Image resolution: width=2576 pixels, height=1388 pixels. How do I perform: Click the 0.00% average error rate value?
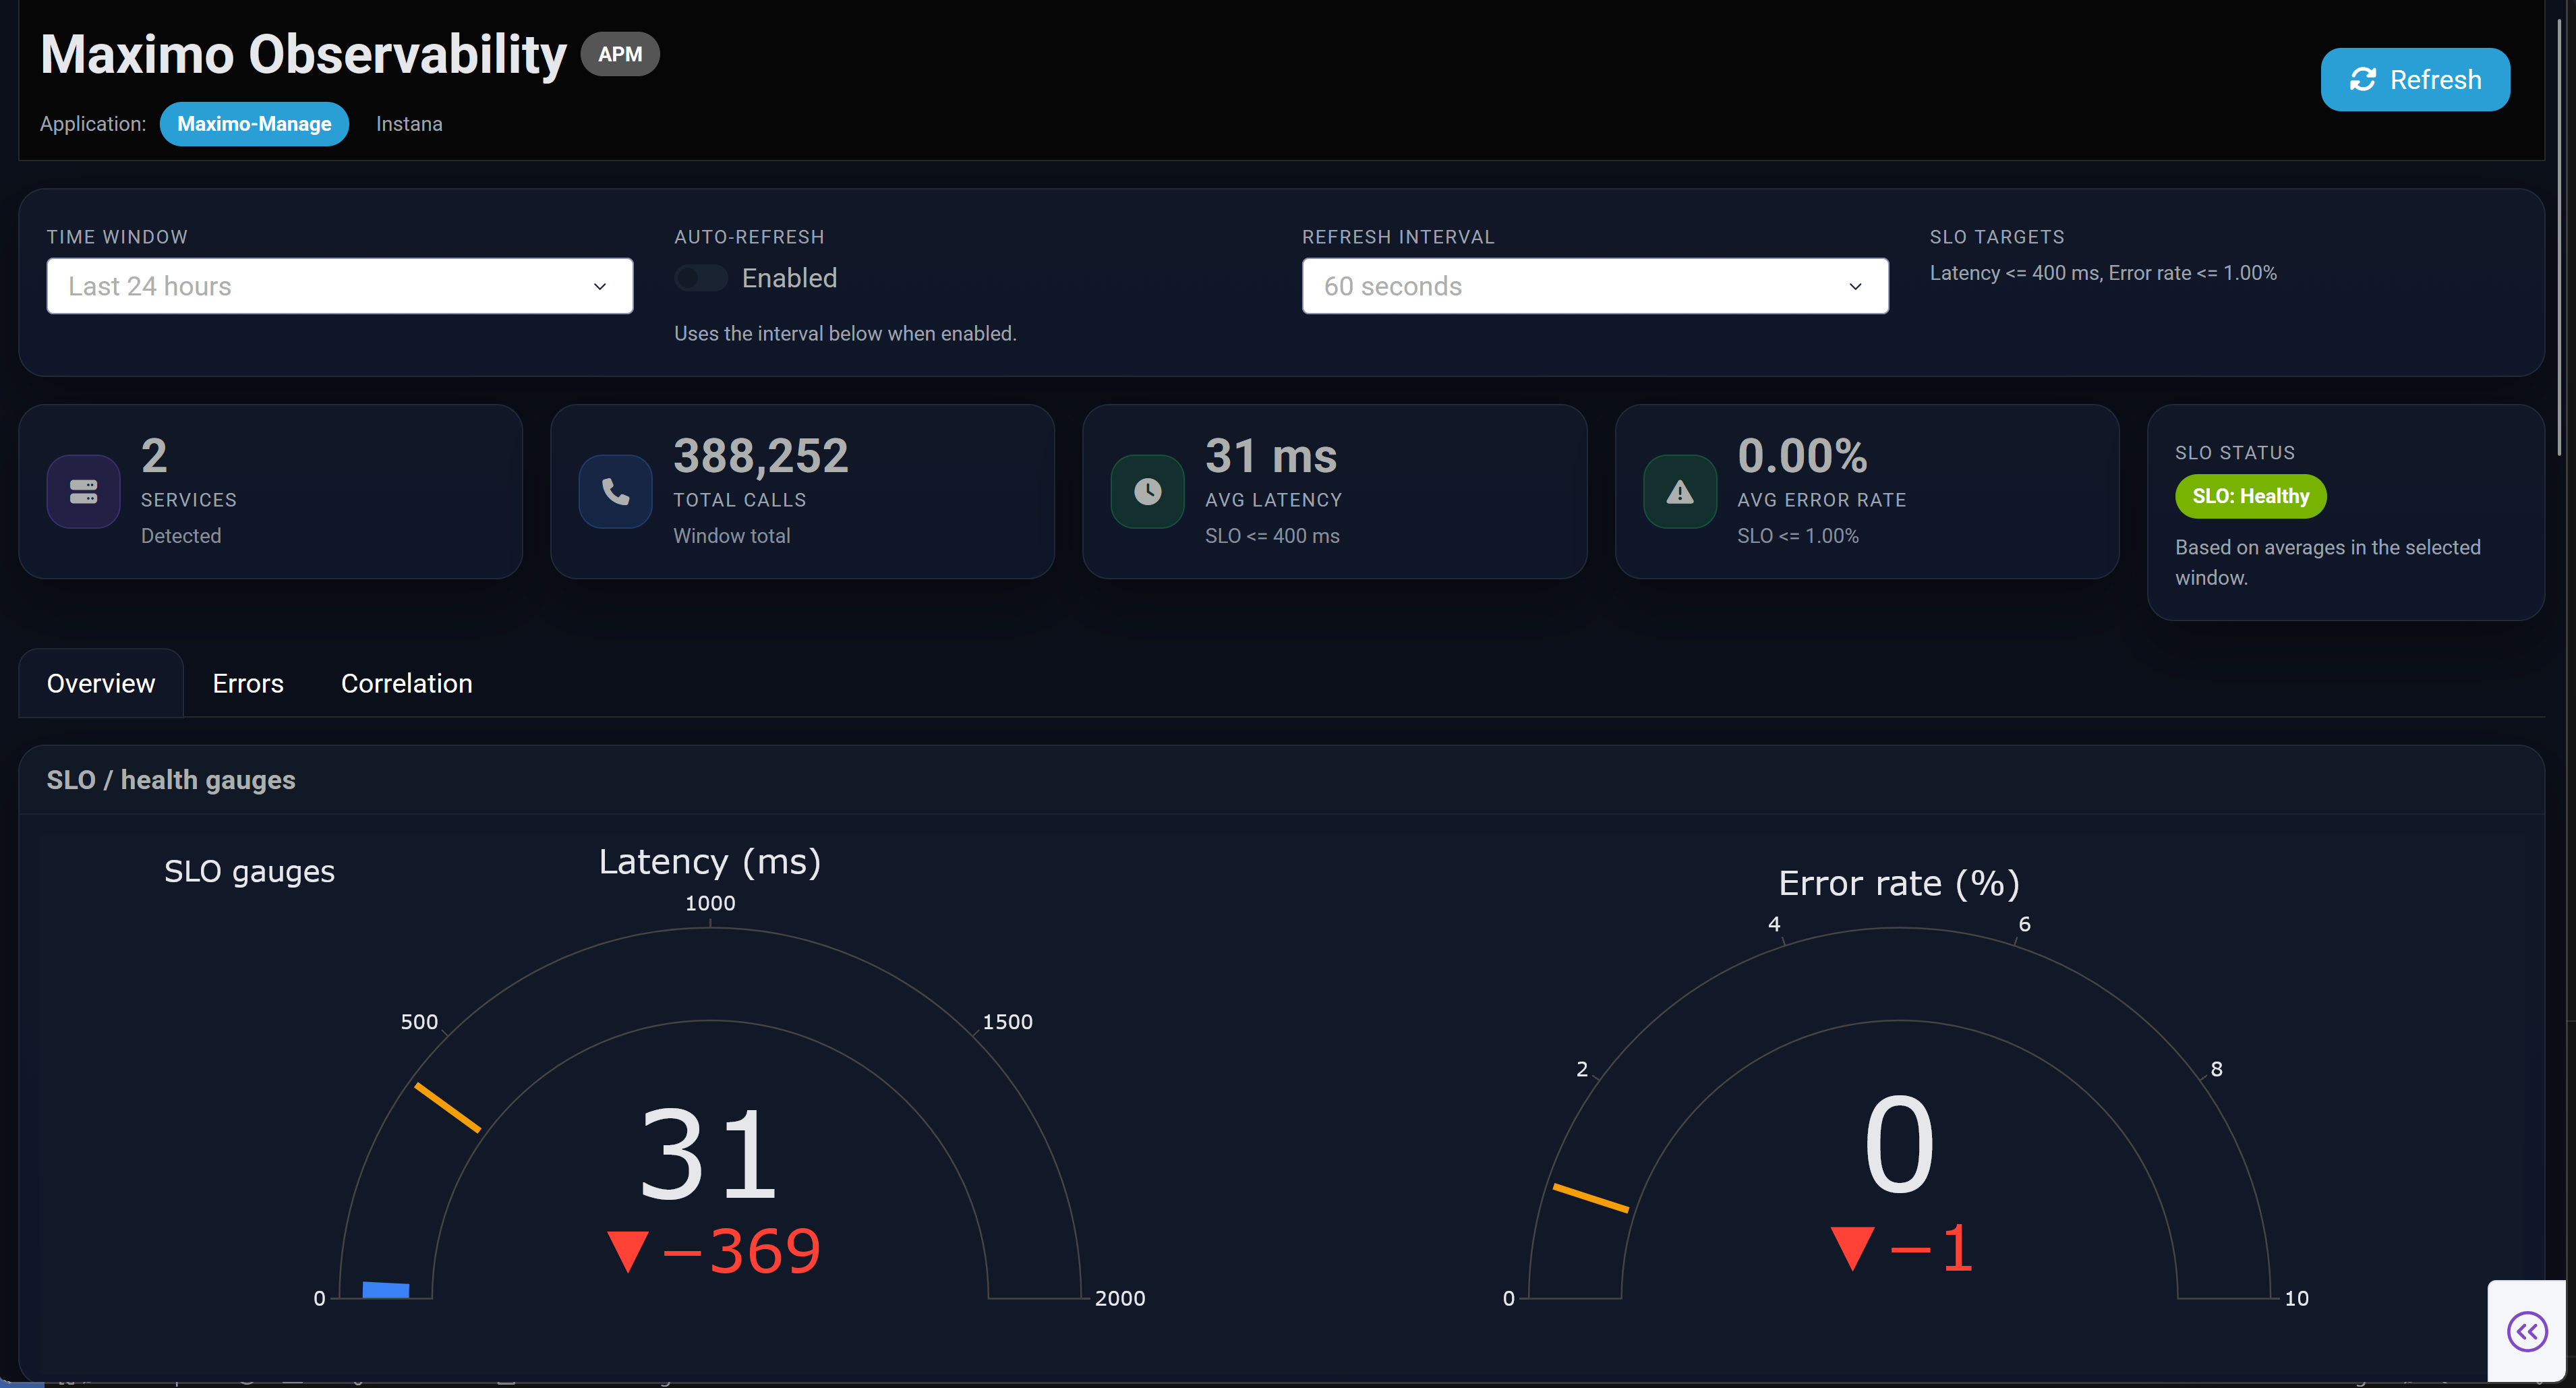click(1802, 456)
